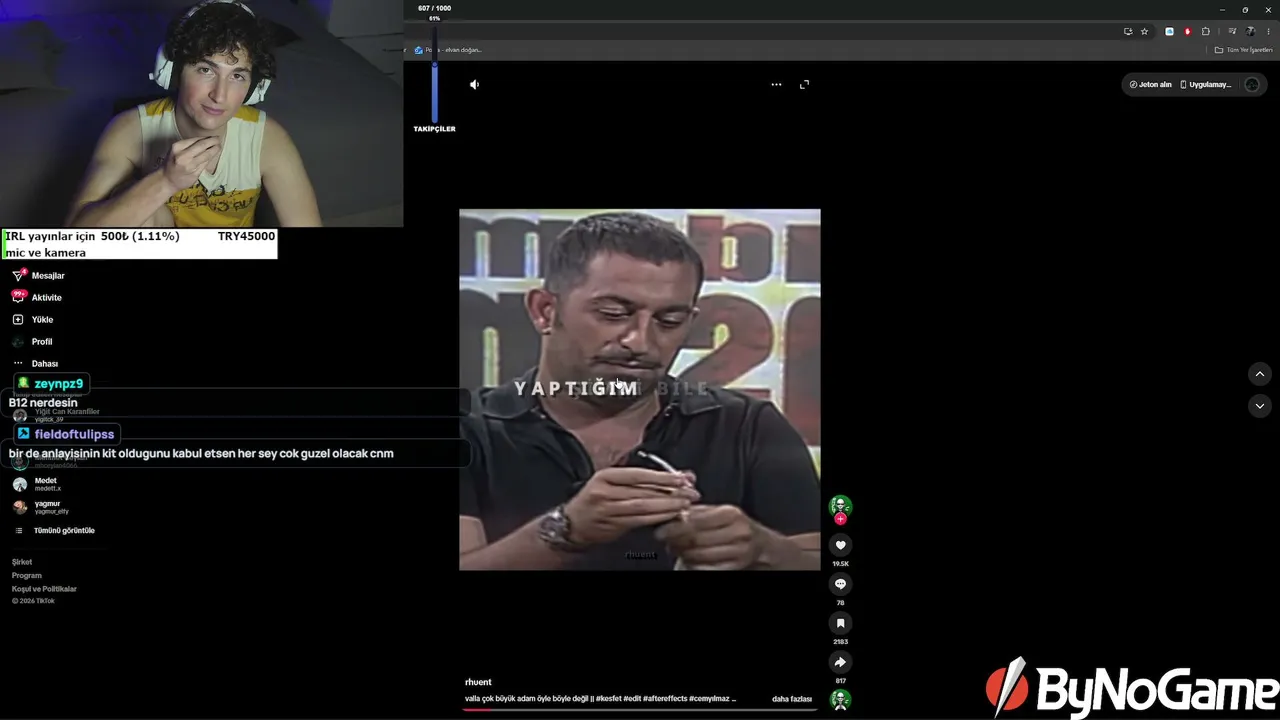Open the Chrome extensions puzzle menu
Image resolution: width=1280 pixels, height=720 pixels.
click(1206, 31)
